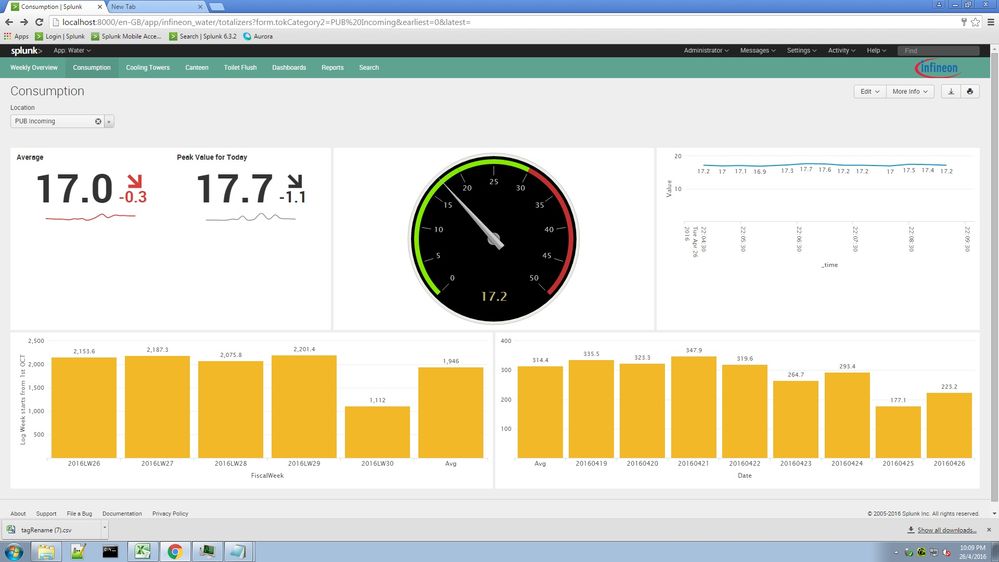Image resolution: width=999 pixels, height=562 pixels.
Task: Expand the Edit dropdown button
Action: coord(868,91)
